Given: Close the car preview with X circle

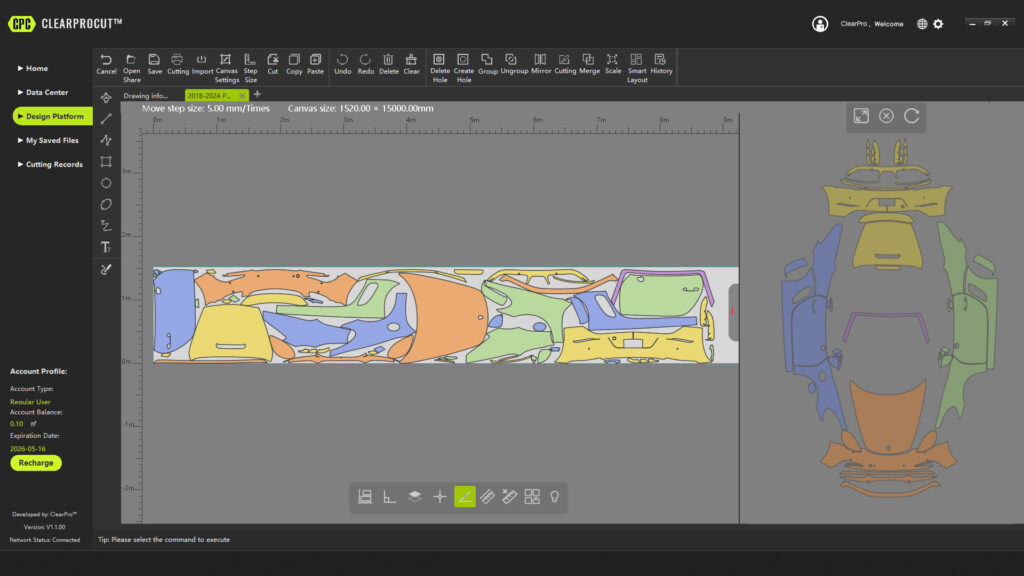Looking at the screenshot, I should point(886,116).
